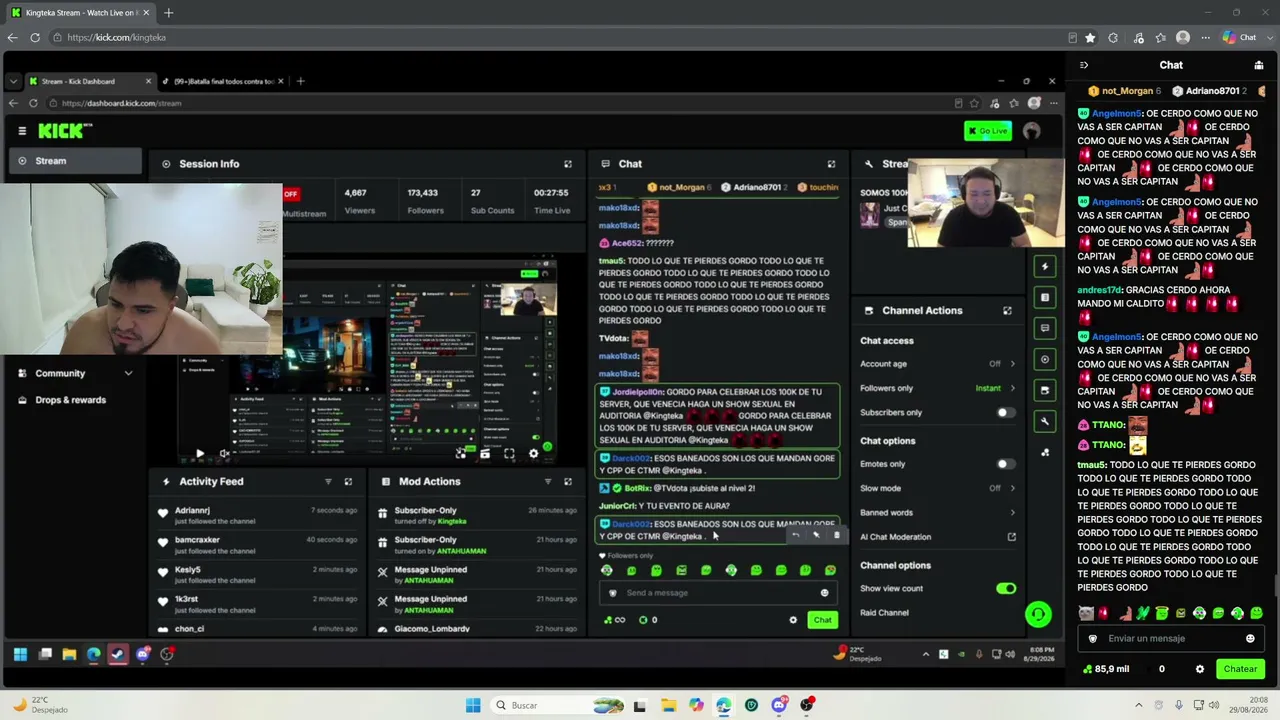
Task: Switch to Batalla final browser tab
Action: pos(222,81)
